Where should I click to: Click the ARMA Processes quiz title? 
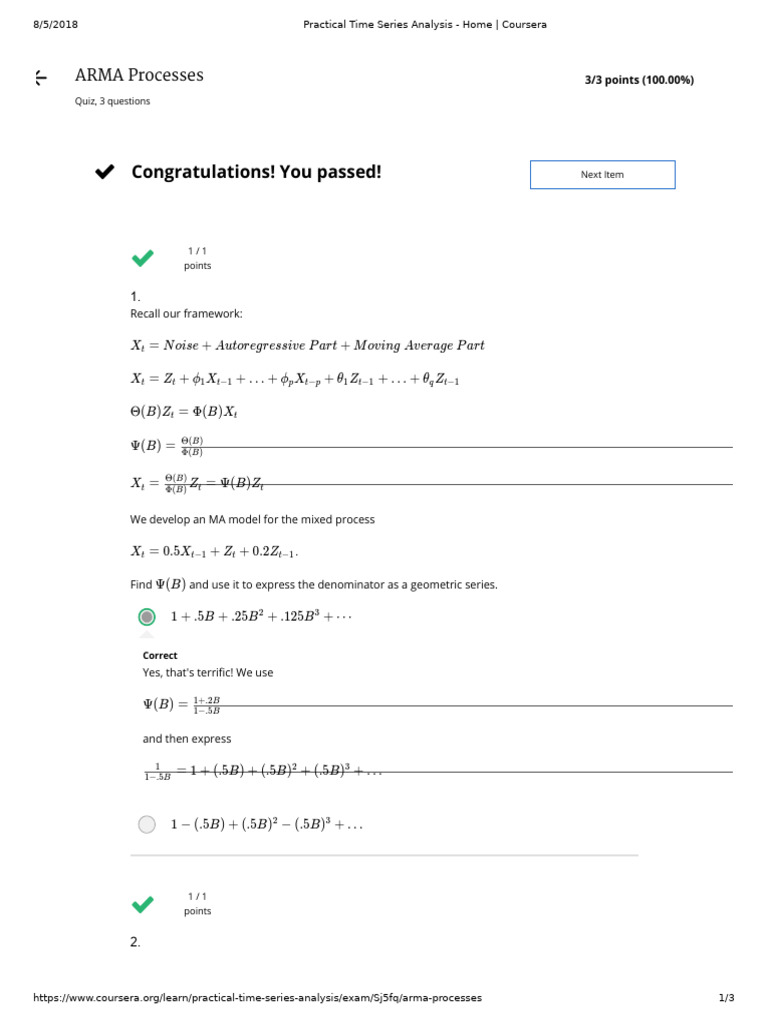[139, 75]
